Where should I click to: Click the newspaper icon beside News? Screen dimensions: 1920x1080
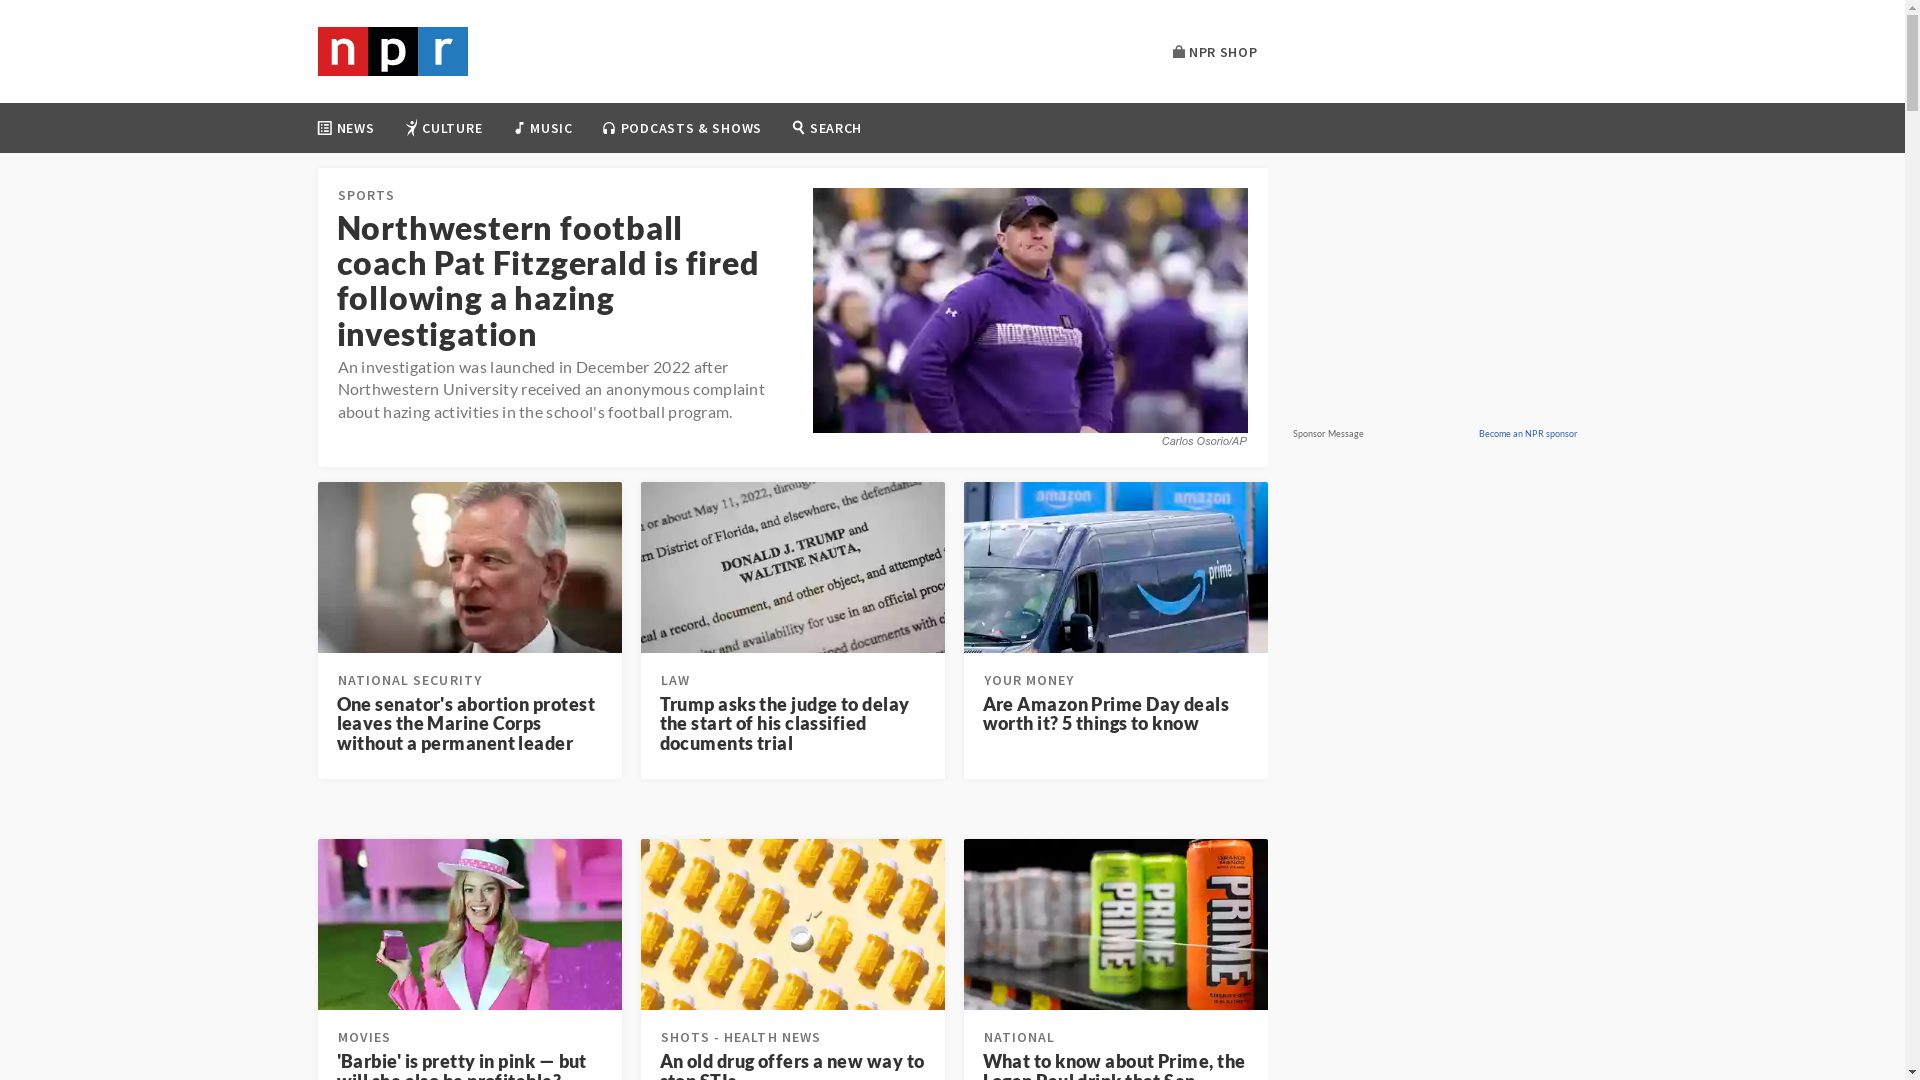click(x=324, y=128)
